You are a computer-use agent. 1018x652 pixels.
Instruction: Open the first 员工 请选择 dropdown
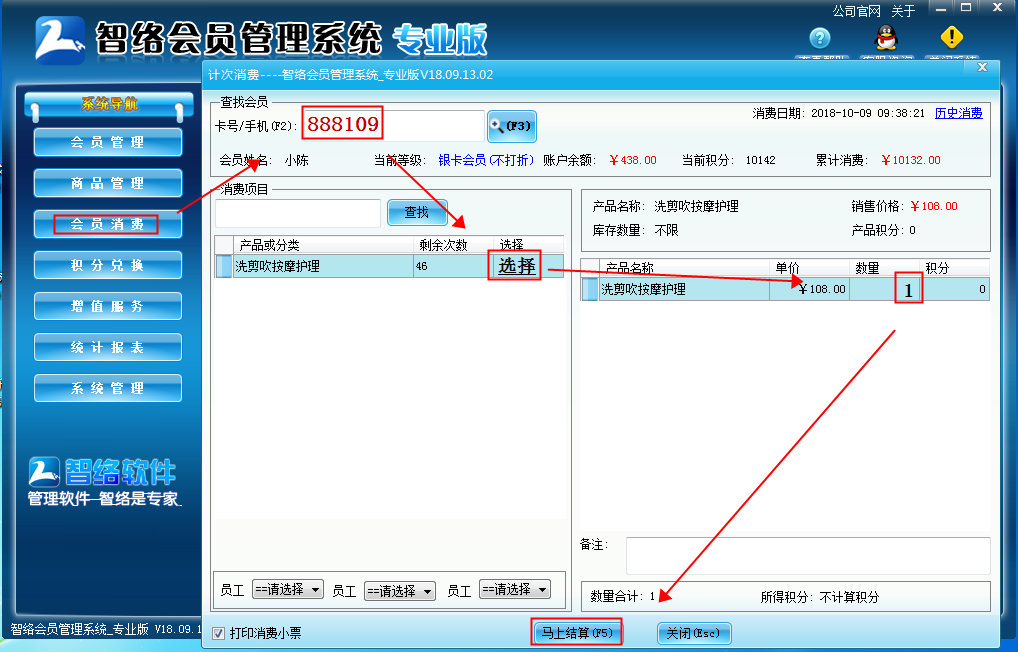[x=288, y=590]
